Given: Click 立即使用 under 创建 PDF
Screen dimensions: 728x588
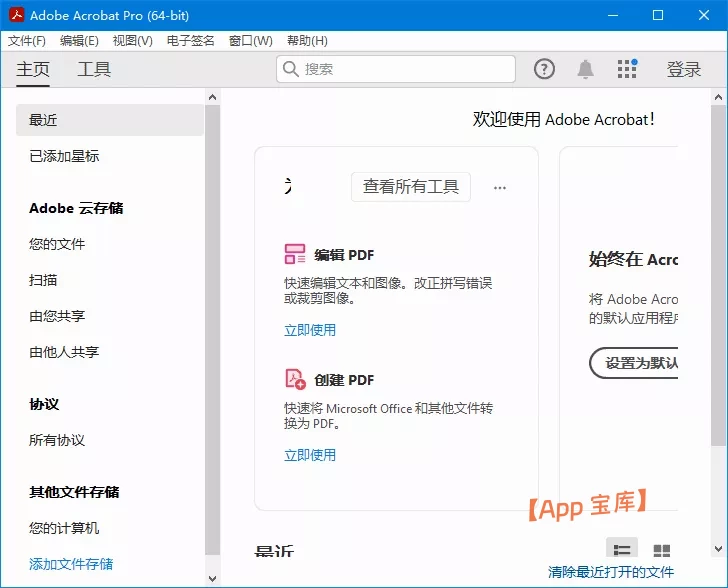Looking at the screenshot, I should [310, 455].
